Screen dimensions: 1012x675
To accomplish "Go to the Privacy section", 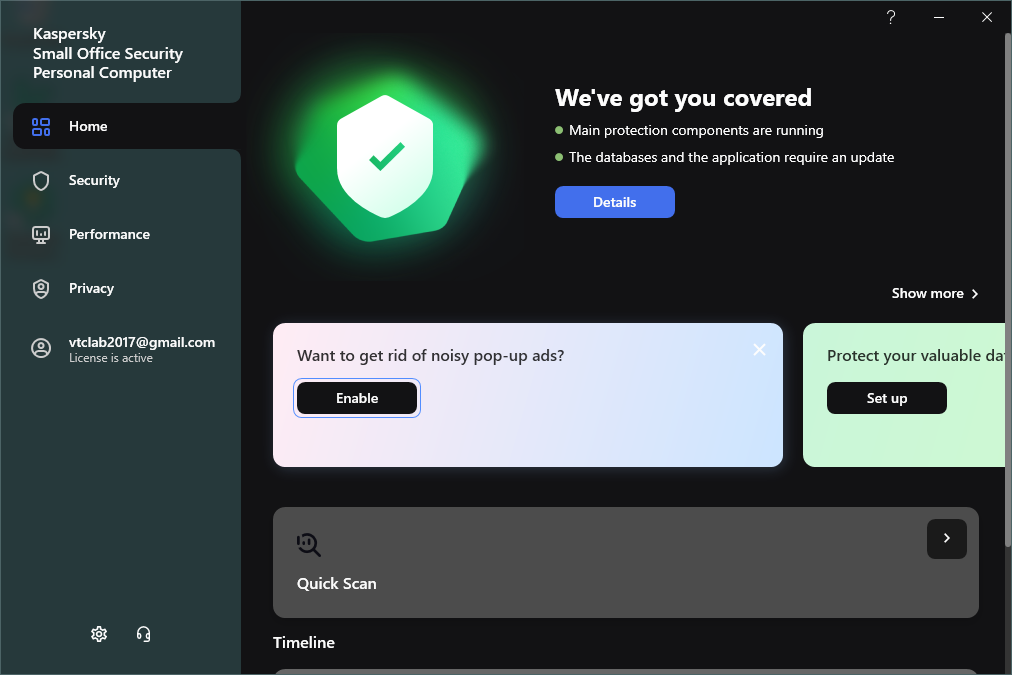I will click(91, 289).
